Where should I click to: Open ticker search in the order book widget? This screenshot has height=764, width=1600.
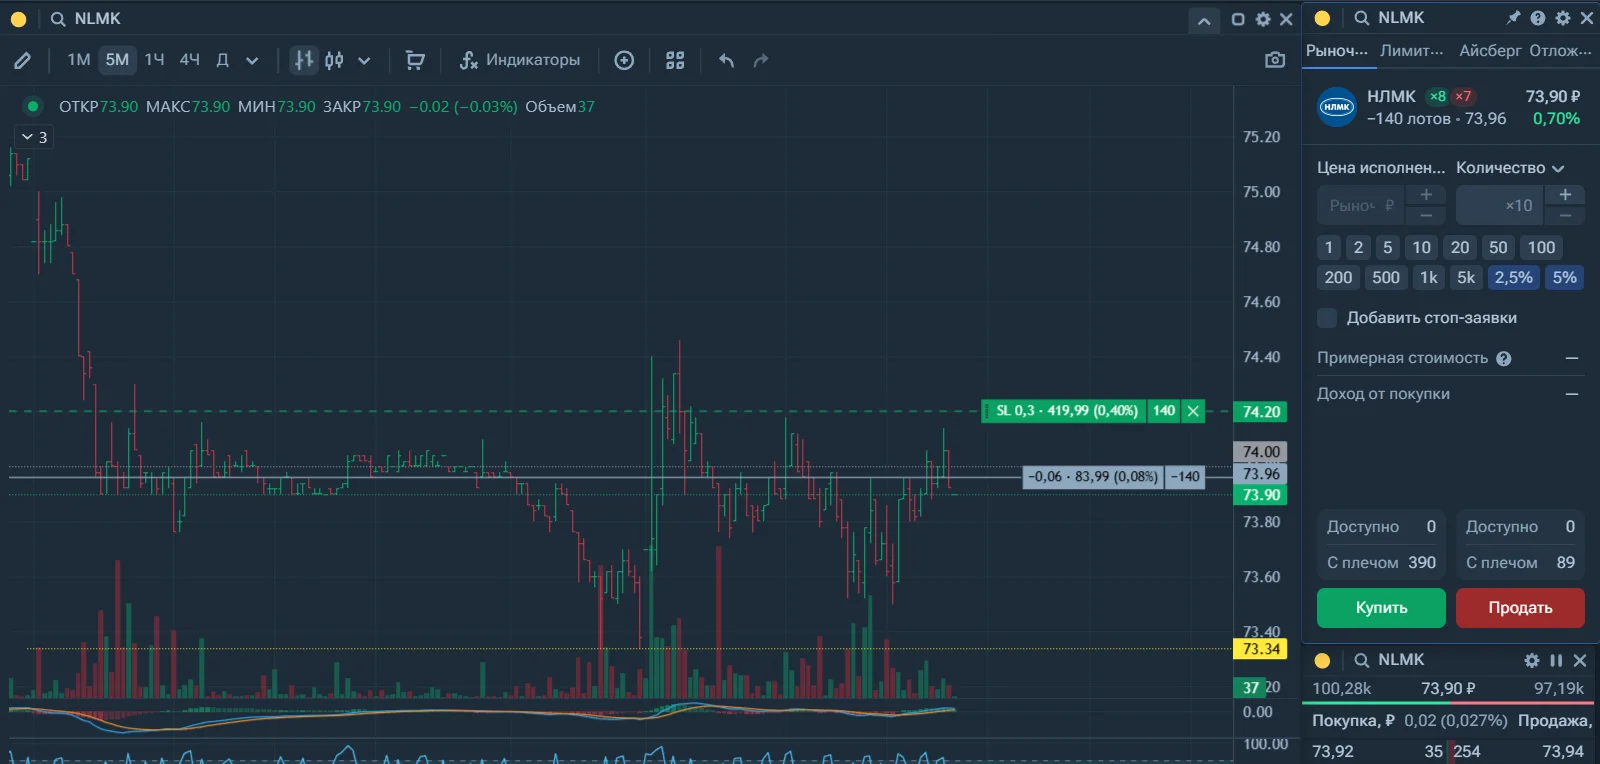(1362, 660)
